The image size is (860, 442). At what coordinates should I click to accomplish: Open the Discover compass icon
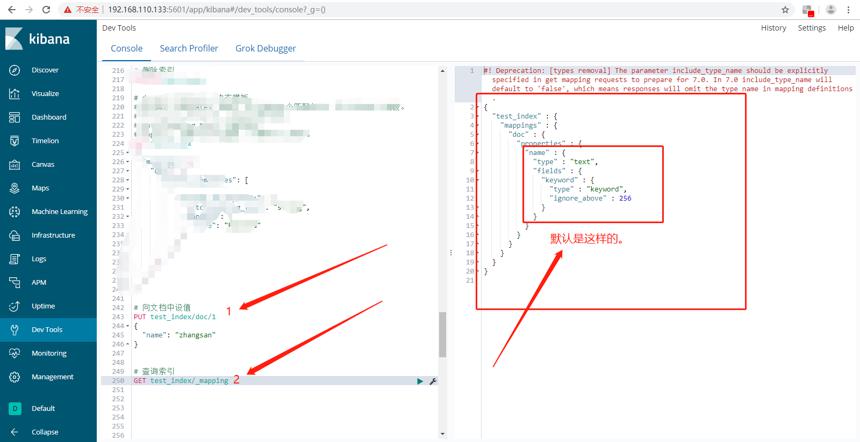[x=15, y=70]
